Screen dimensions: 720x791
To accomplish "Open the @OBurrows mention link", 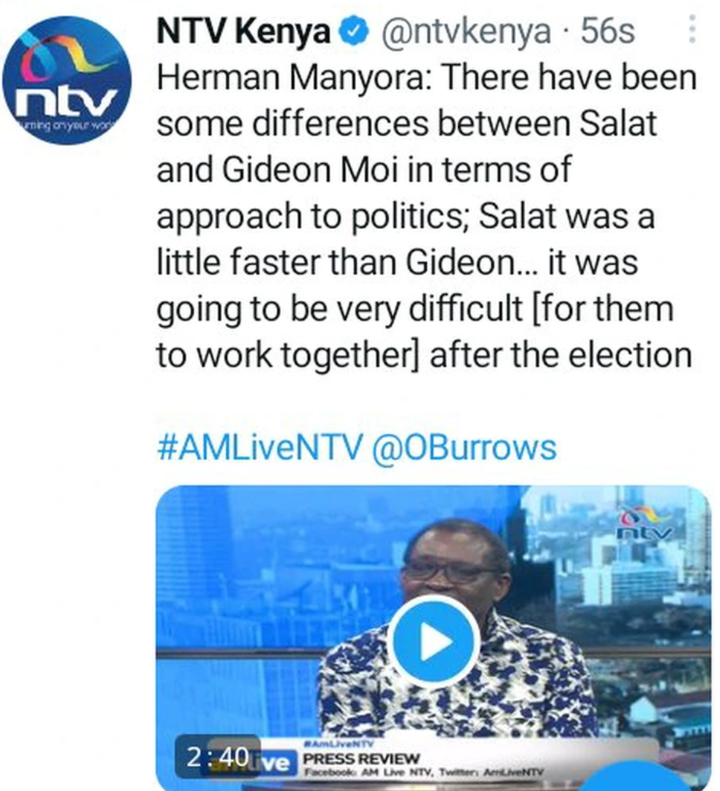I will click(464, 447).
